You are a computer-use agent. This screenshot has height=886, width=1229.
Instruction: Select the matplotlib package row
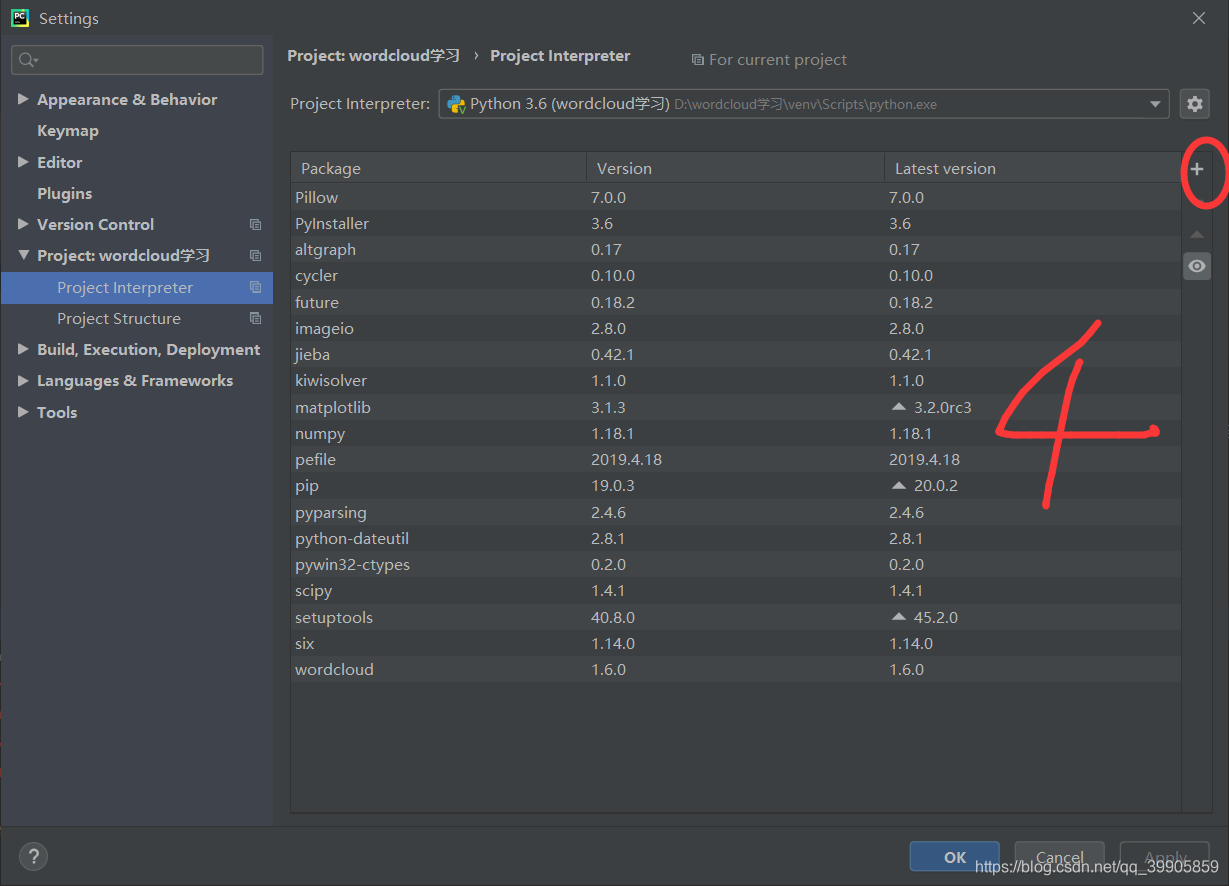[735, 407]
